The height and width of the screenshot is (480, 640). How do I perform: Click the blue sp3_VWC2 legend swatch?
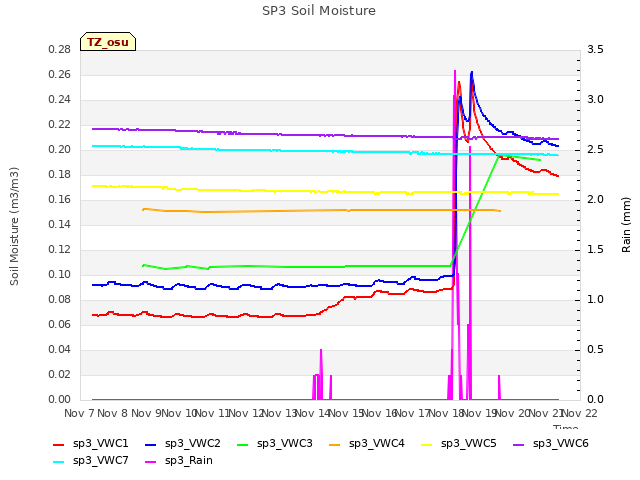click(x=151, y=445)
